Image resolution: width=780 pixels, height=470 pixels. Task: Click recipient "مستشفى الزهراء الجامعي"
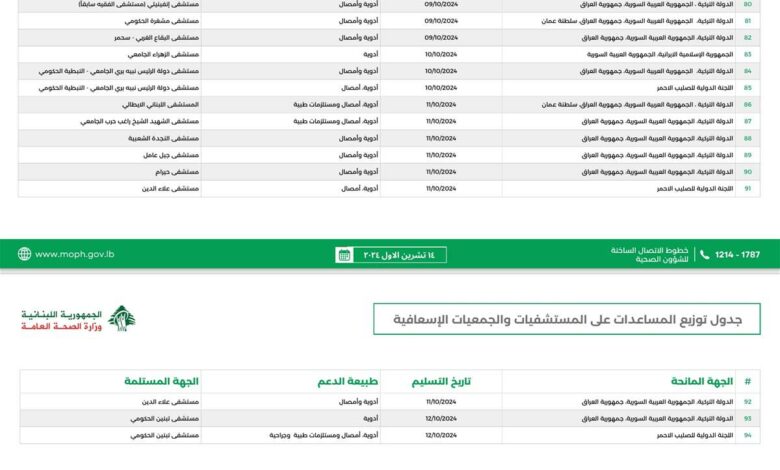point(163,54)
